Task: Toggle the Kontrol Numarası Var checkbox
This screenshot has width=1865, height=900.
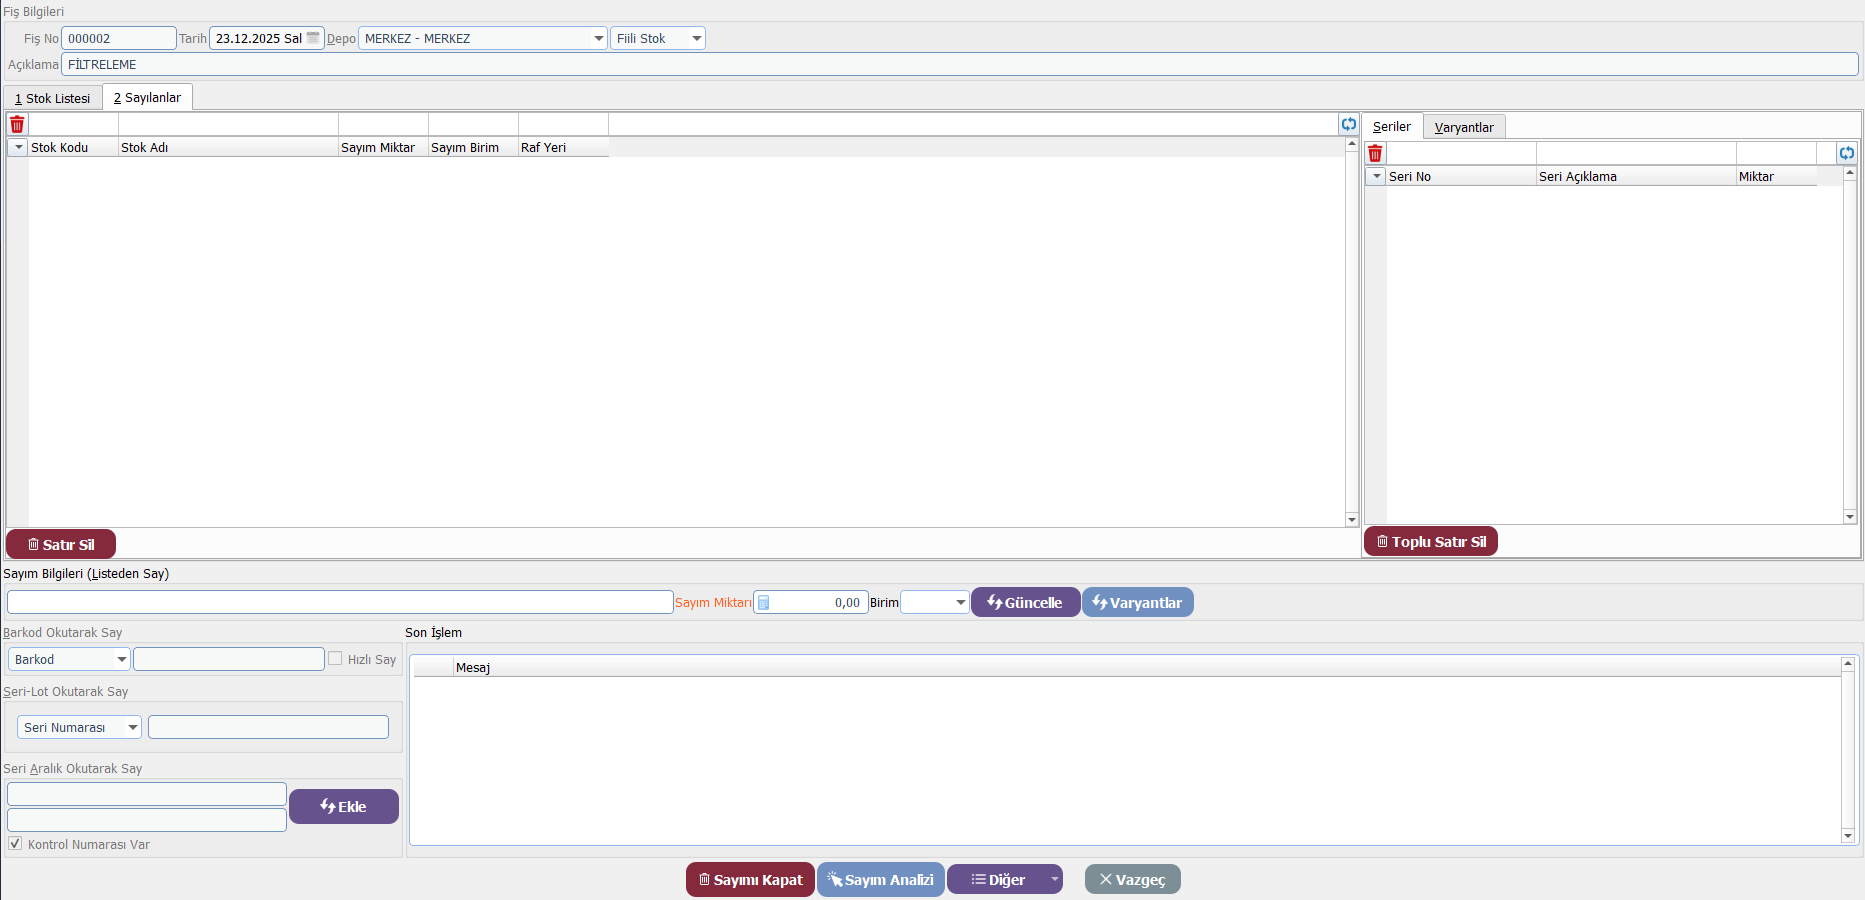Action: click(15, 844)
